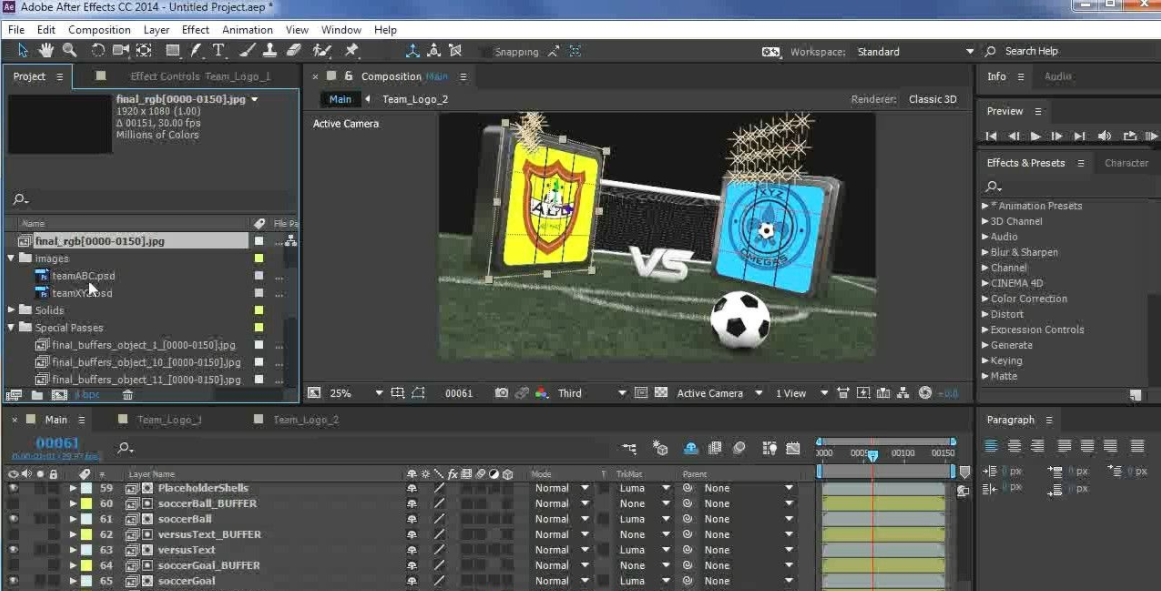Toggle the Motion Blur switch in timeline

(x=739, y=448)
